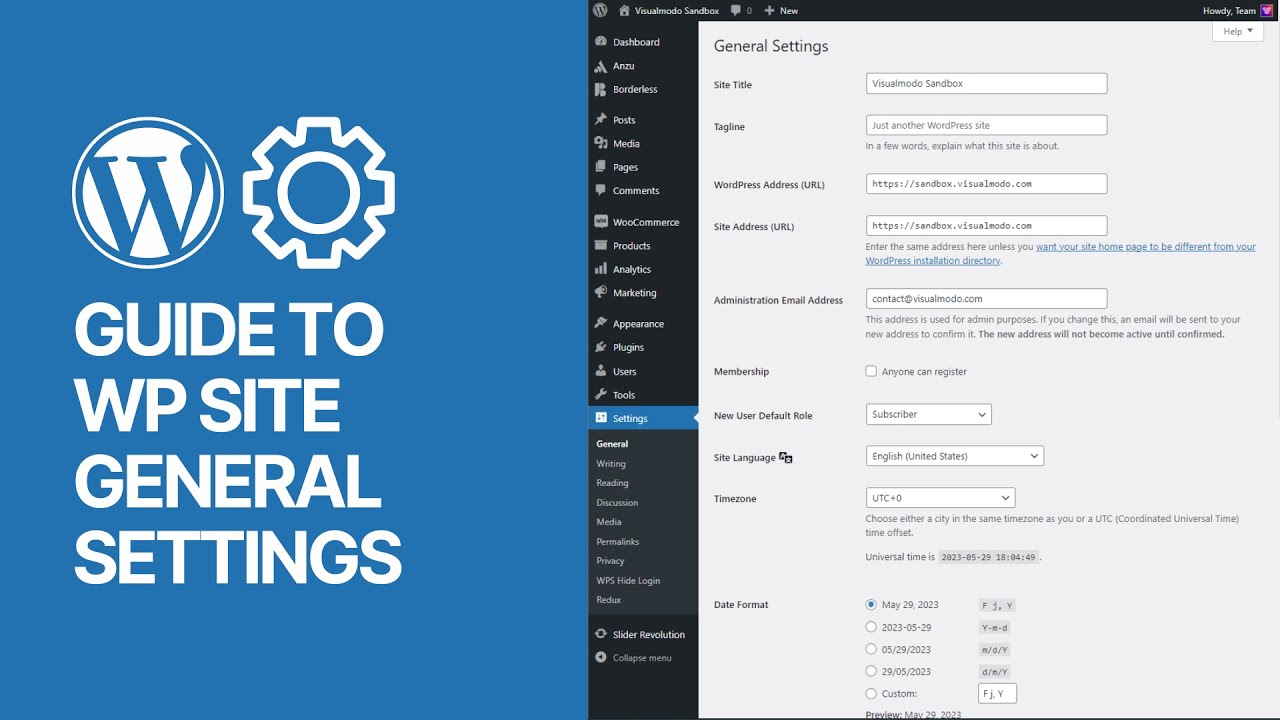
Task: Click the Products box icon
Action: tap(600, 245)
